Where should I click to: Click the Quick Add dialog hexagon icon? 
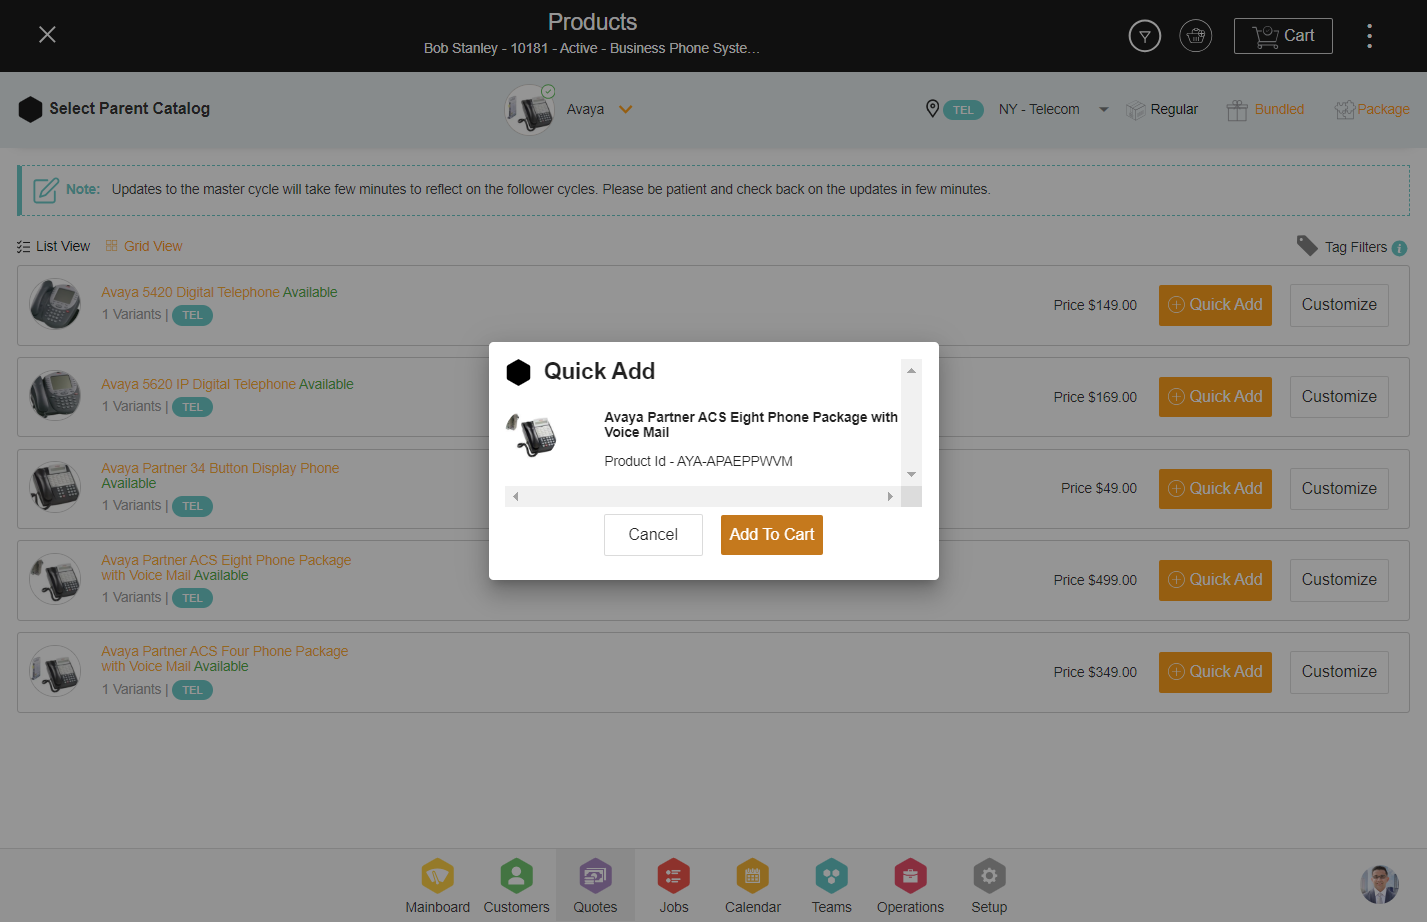[x=518, y=372]
